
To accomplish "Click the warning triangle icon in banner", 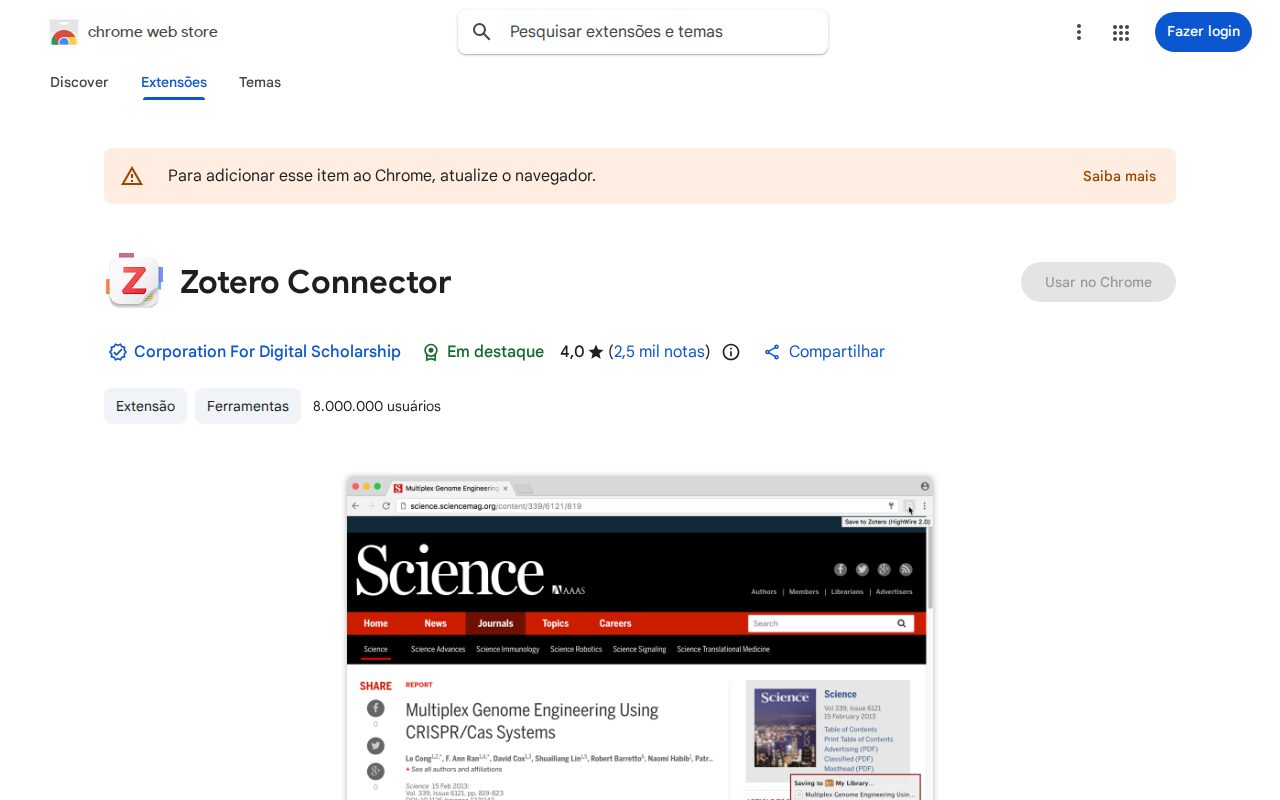I will (132, 176).
